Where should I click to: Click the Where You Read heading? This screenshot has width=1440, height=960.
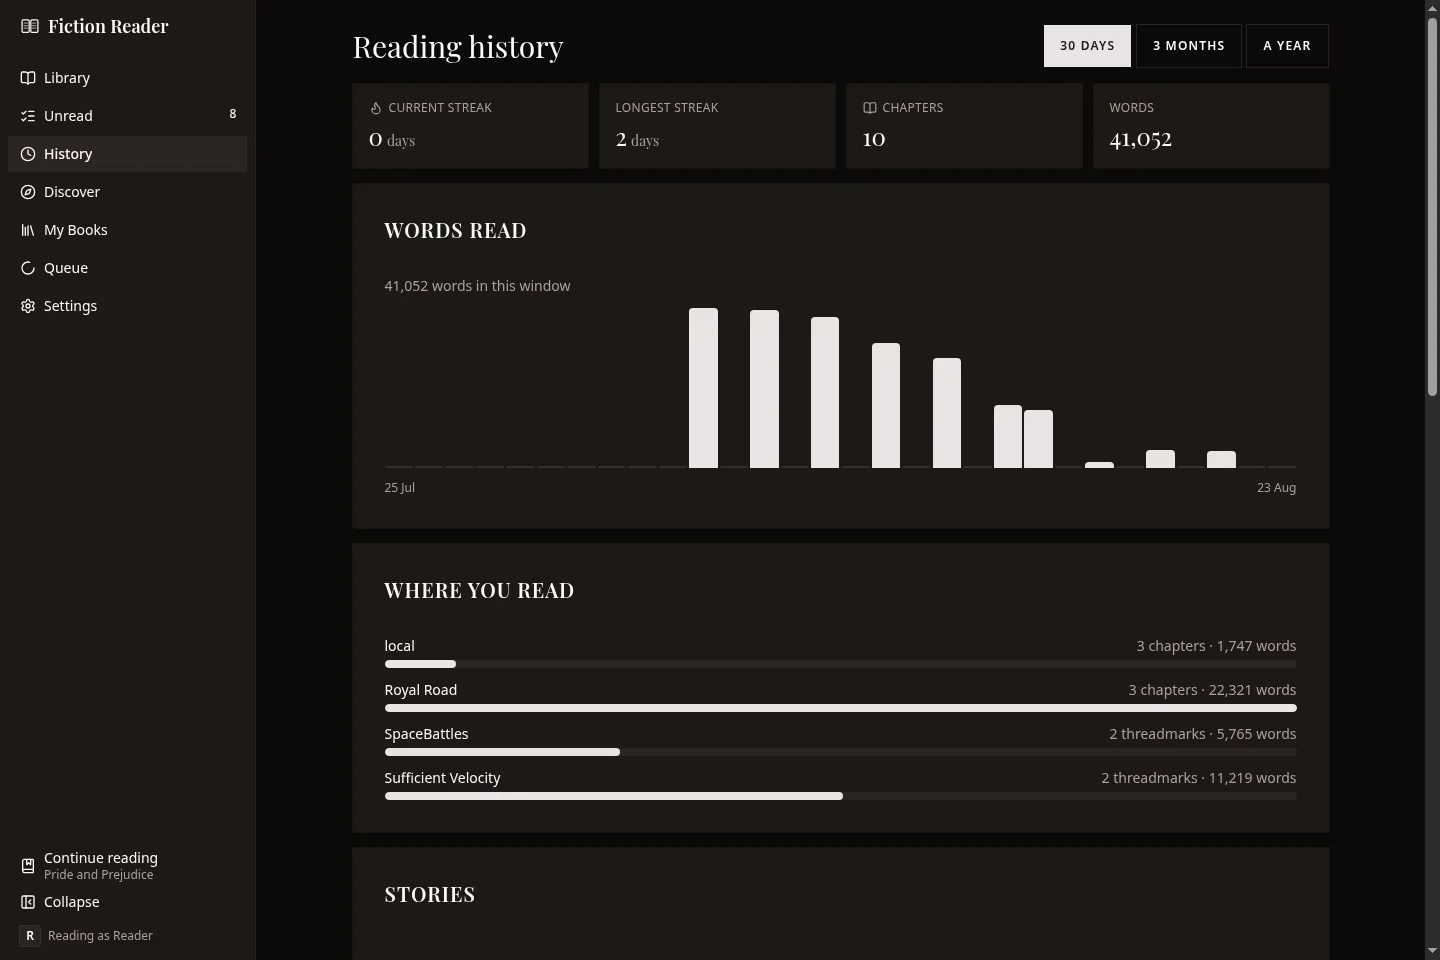[x=479, y=590]
